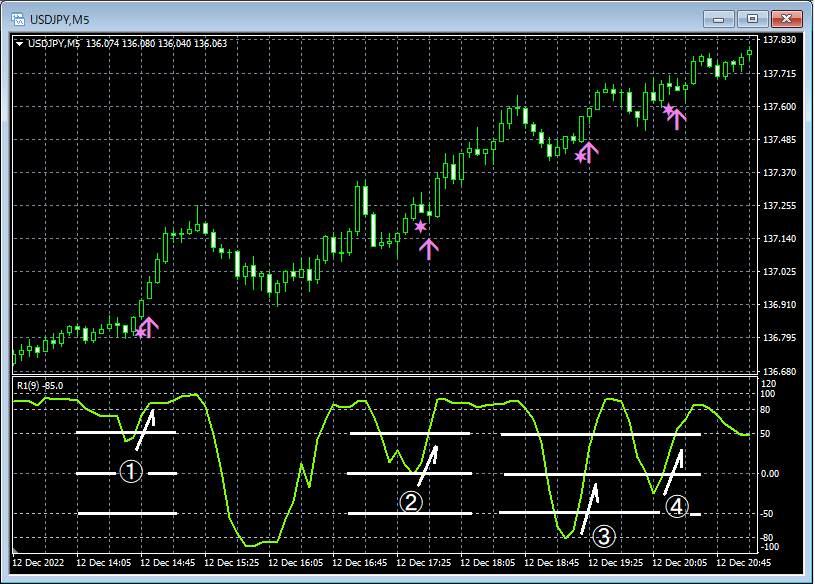815x584 pixels.
Task: Click the pink up arrow near 137.485
Action: (588, 152)
